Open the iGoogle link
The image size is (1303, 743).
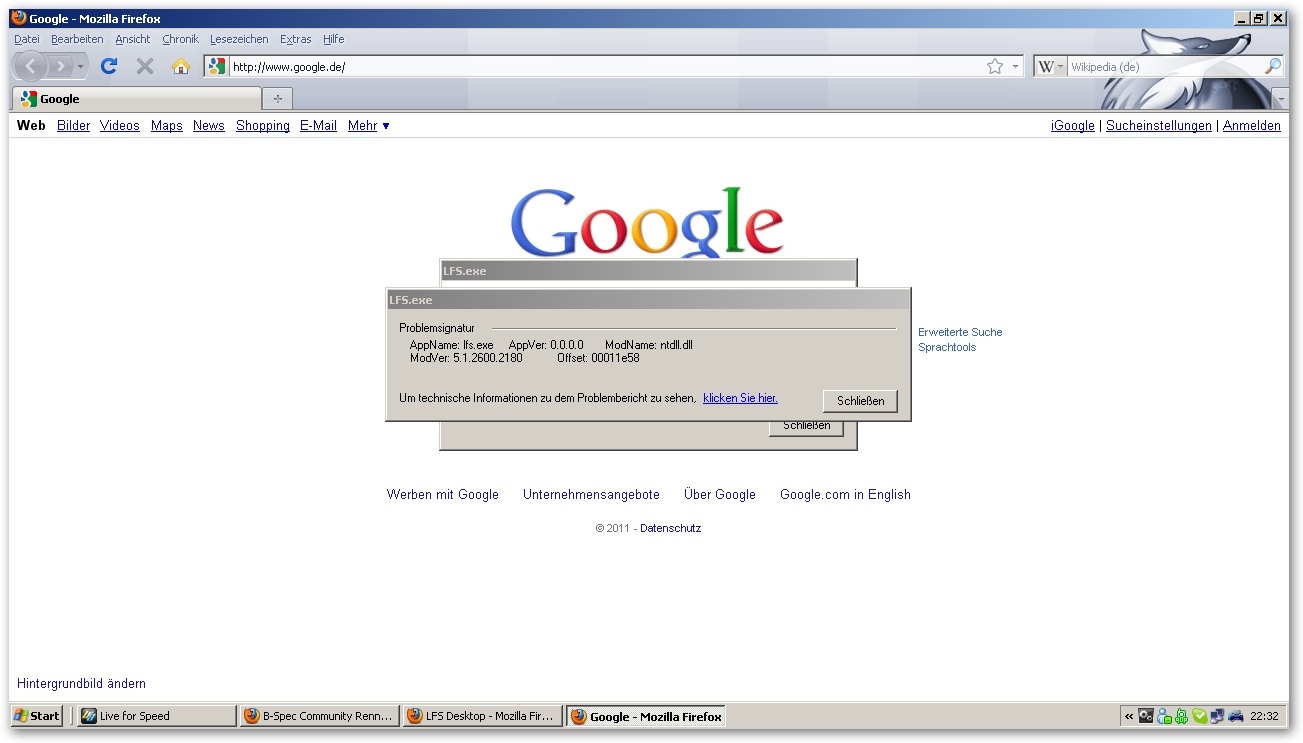1073,126
